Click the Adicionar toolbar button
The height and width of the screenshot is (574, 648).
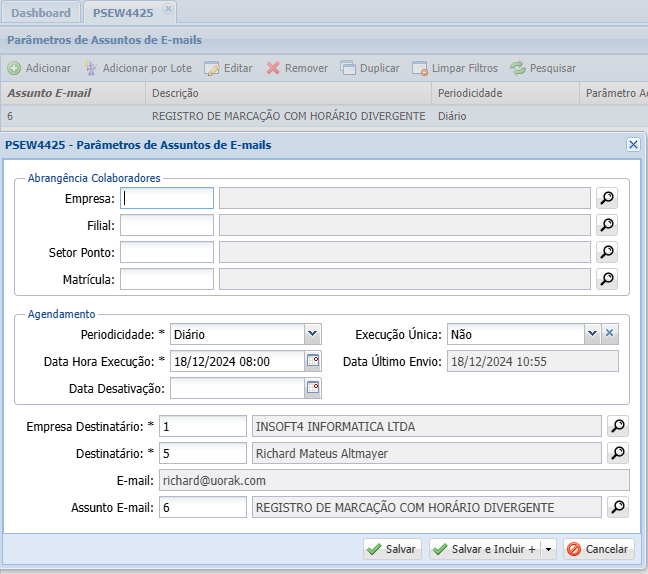click(39, 68)
